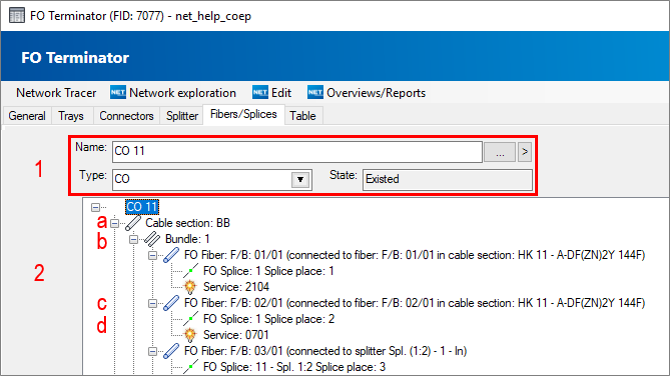Viewport: 670px width, 376px height.
Task: Collapse the FO Fiber F/B: 03/01 node
Action: point(153,352)
